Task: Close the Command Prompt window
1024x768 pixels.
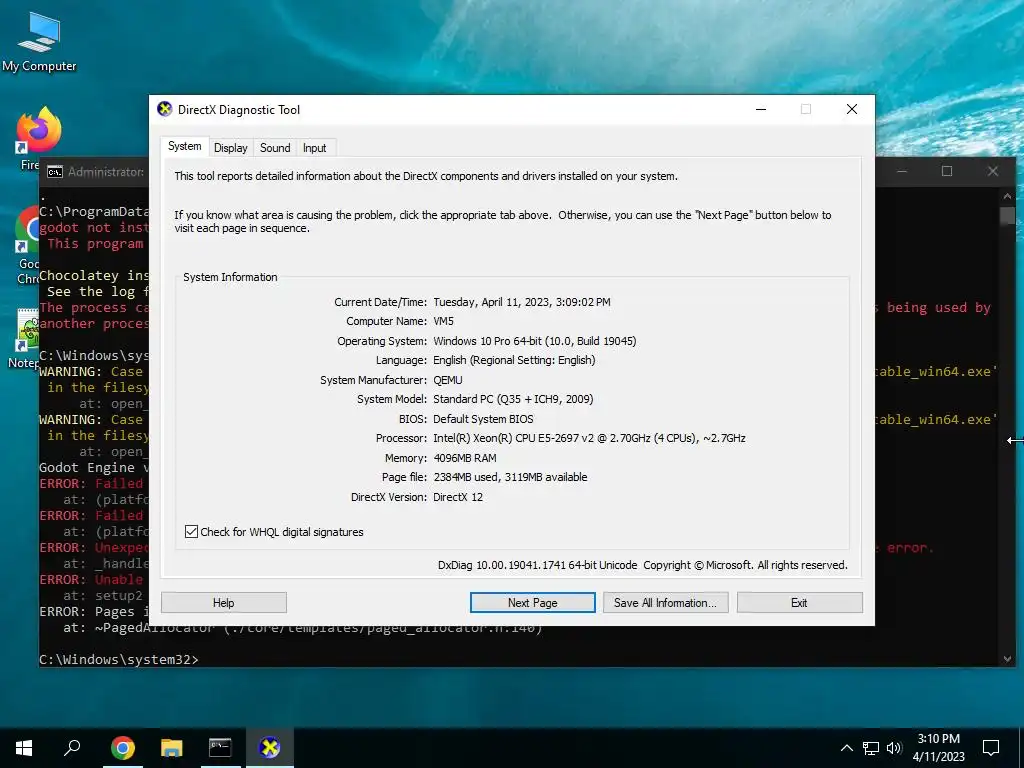Action: [x=993, y=171]
